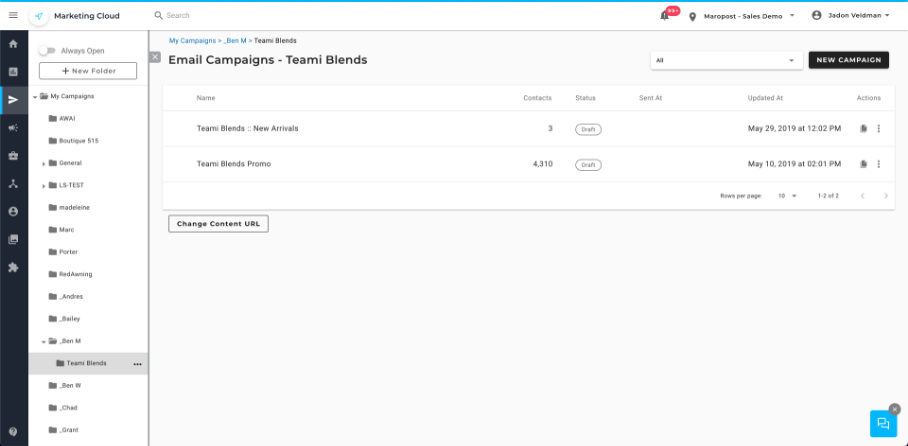This screenshot has width=908, height=446.
Task: Toggle the Always Open switch
Action: (47, 51)
